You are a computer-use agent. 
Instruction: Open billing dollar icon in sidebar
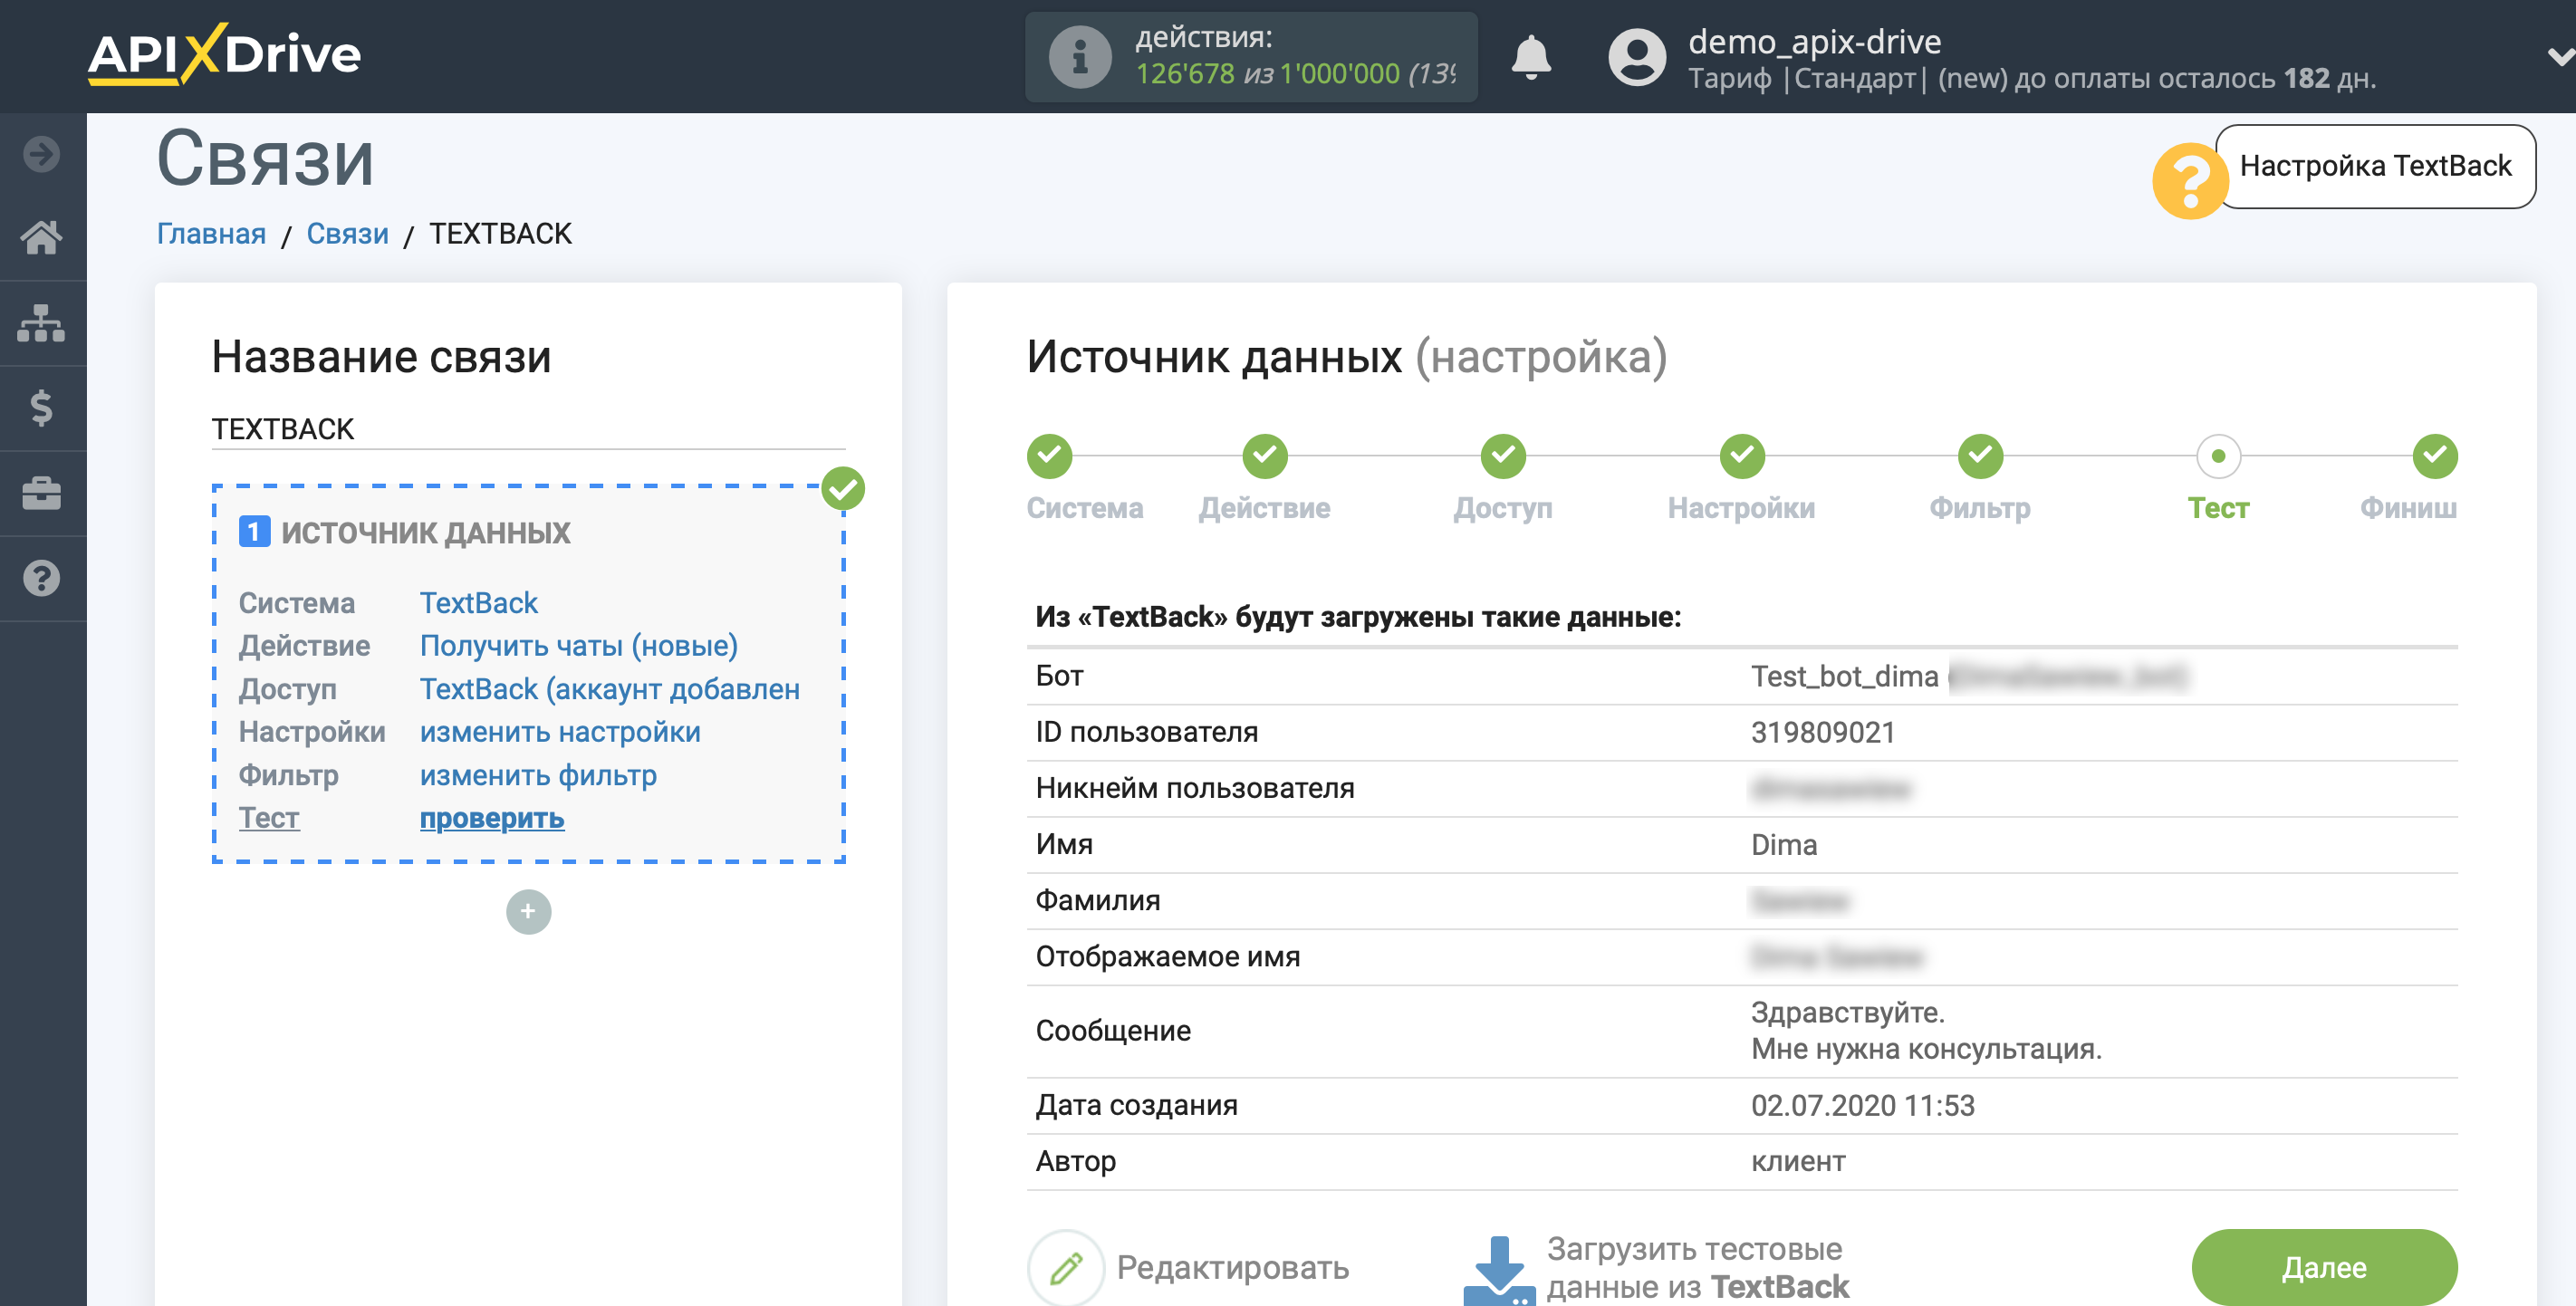click(42, 408)
